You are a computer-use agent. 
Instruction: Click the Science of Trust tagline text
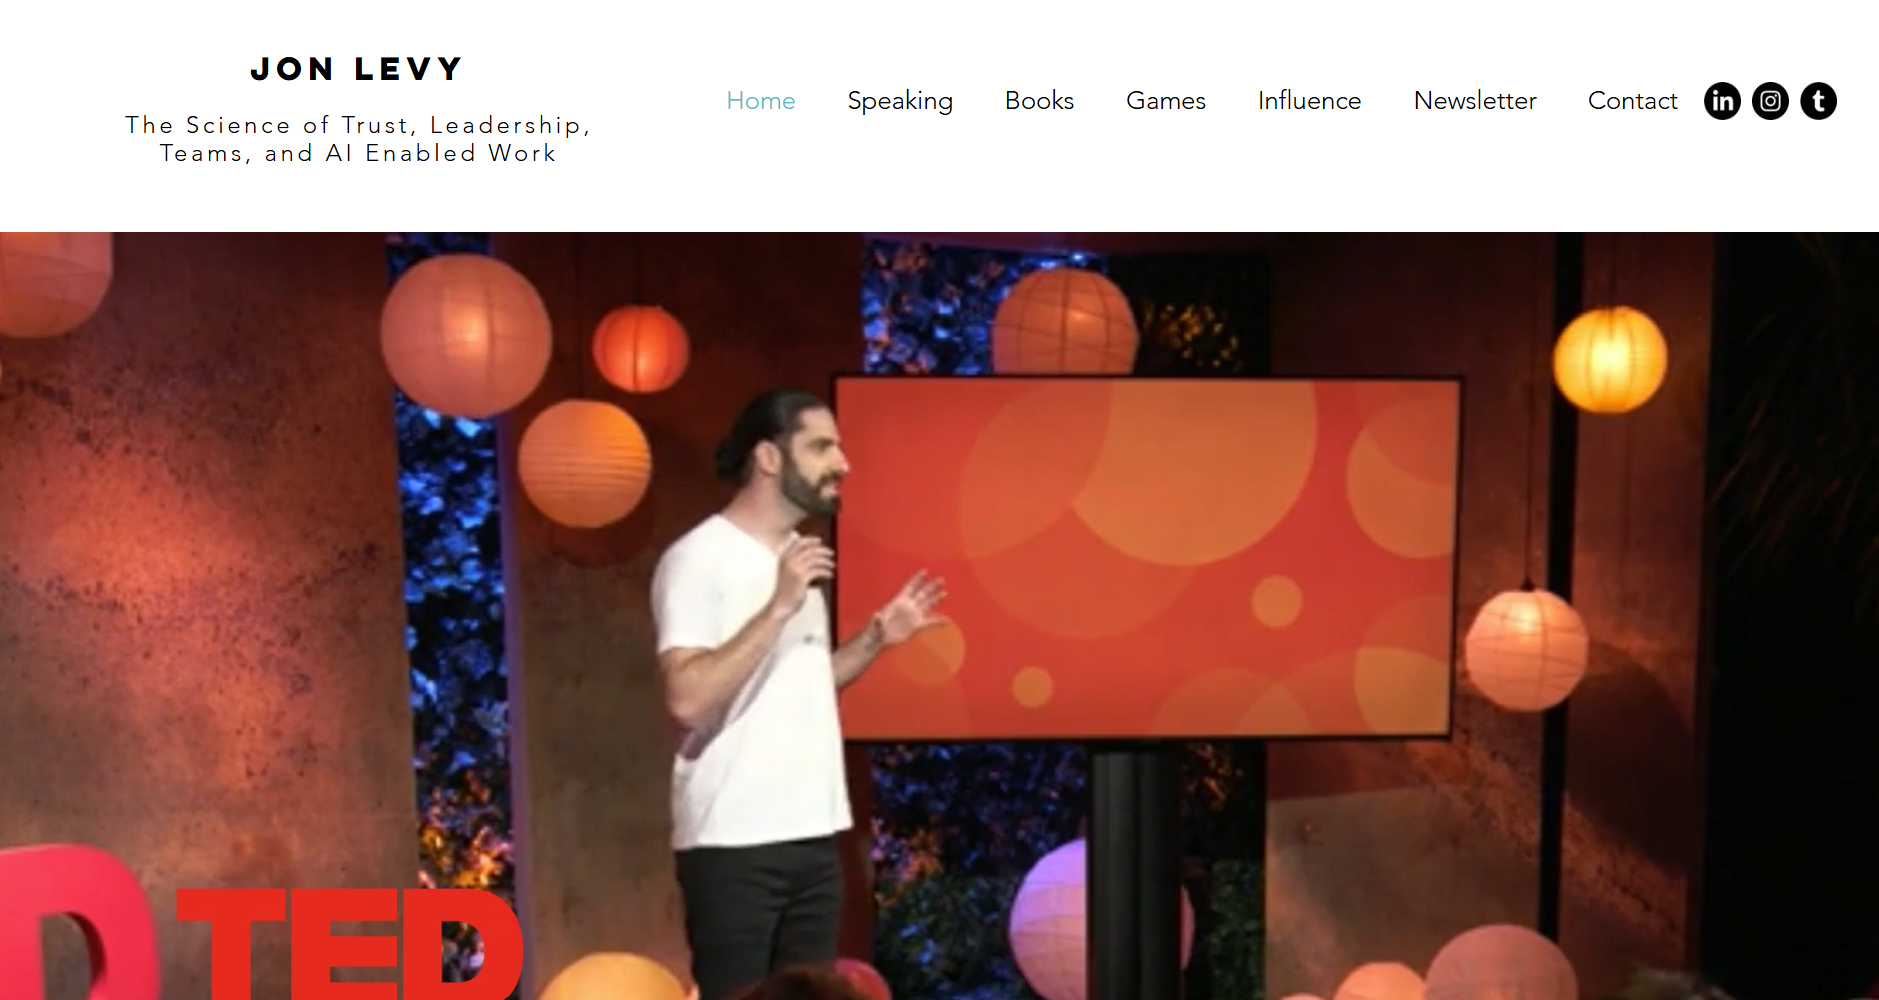[357, 139]
